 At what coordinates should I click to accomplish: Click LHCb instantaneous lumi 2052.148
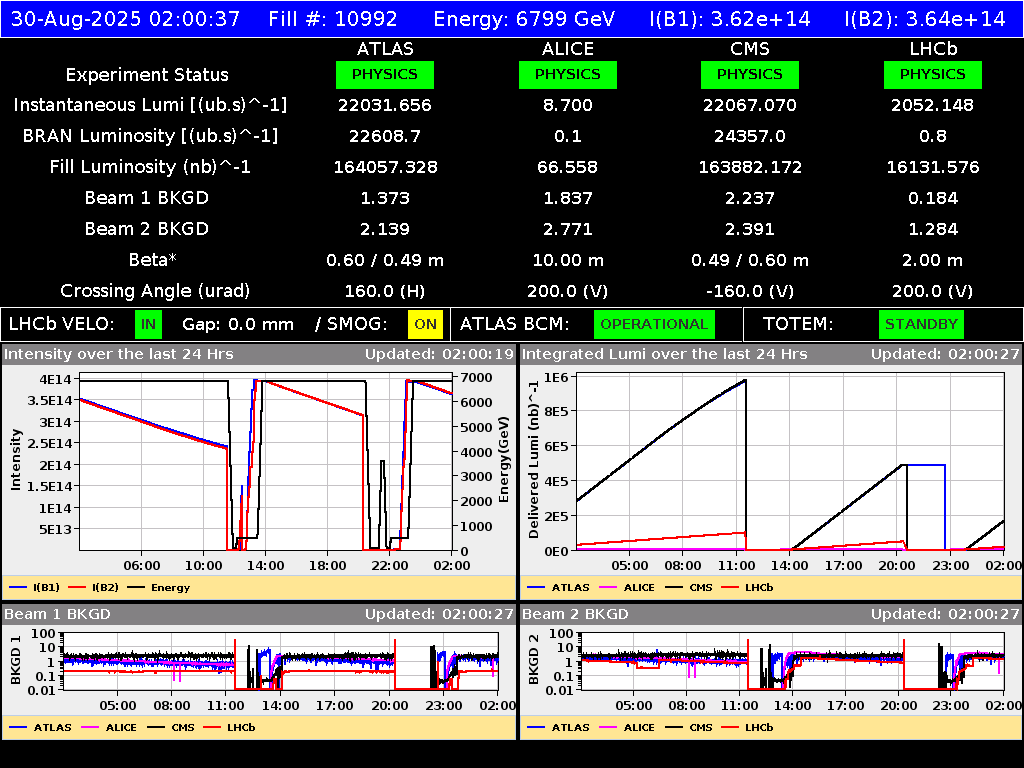[933, 105]
